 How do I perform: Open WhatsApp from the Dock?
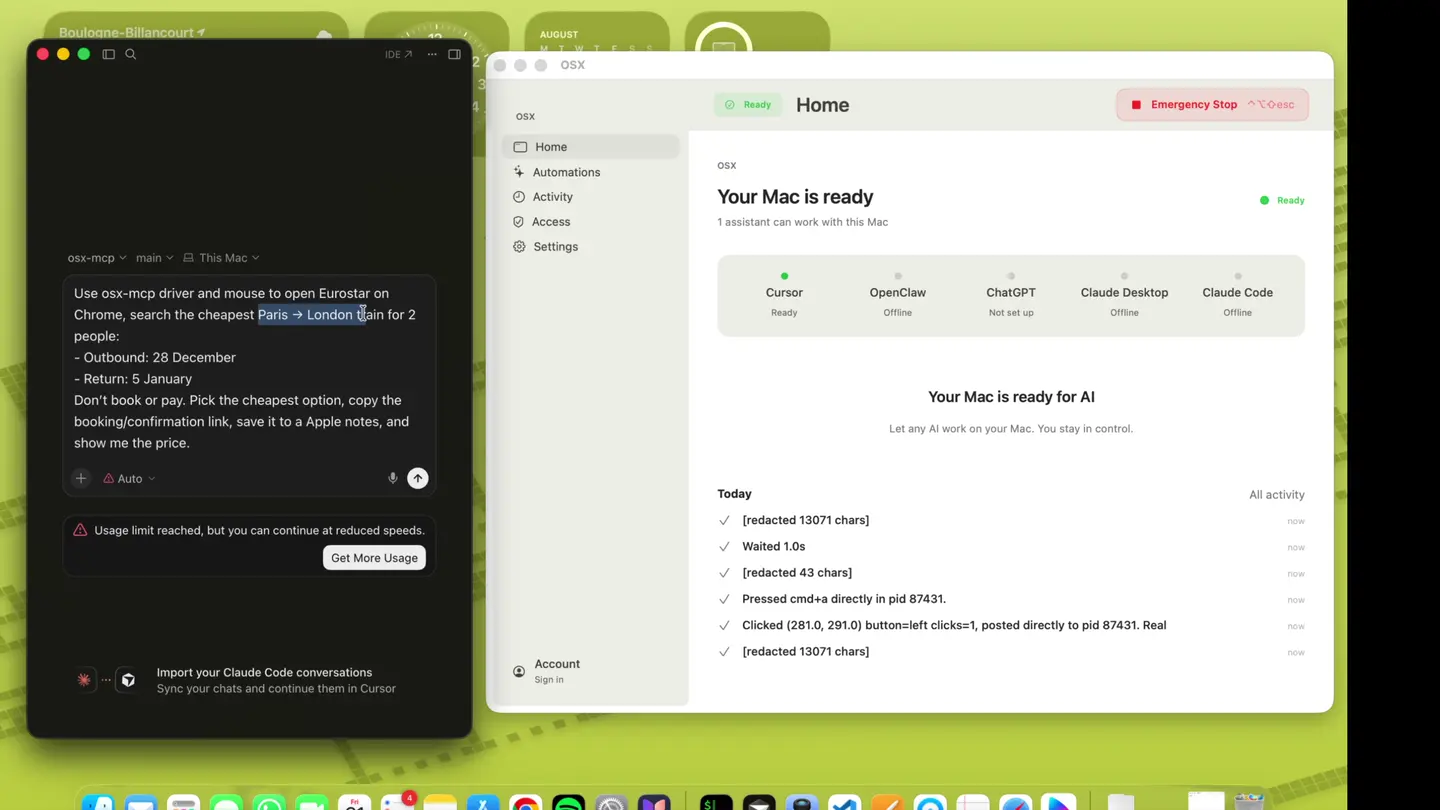click(269, 802)
